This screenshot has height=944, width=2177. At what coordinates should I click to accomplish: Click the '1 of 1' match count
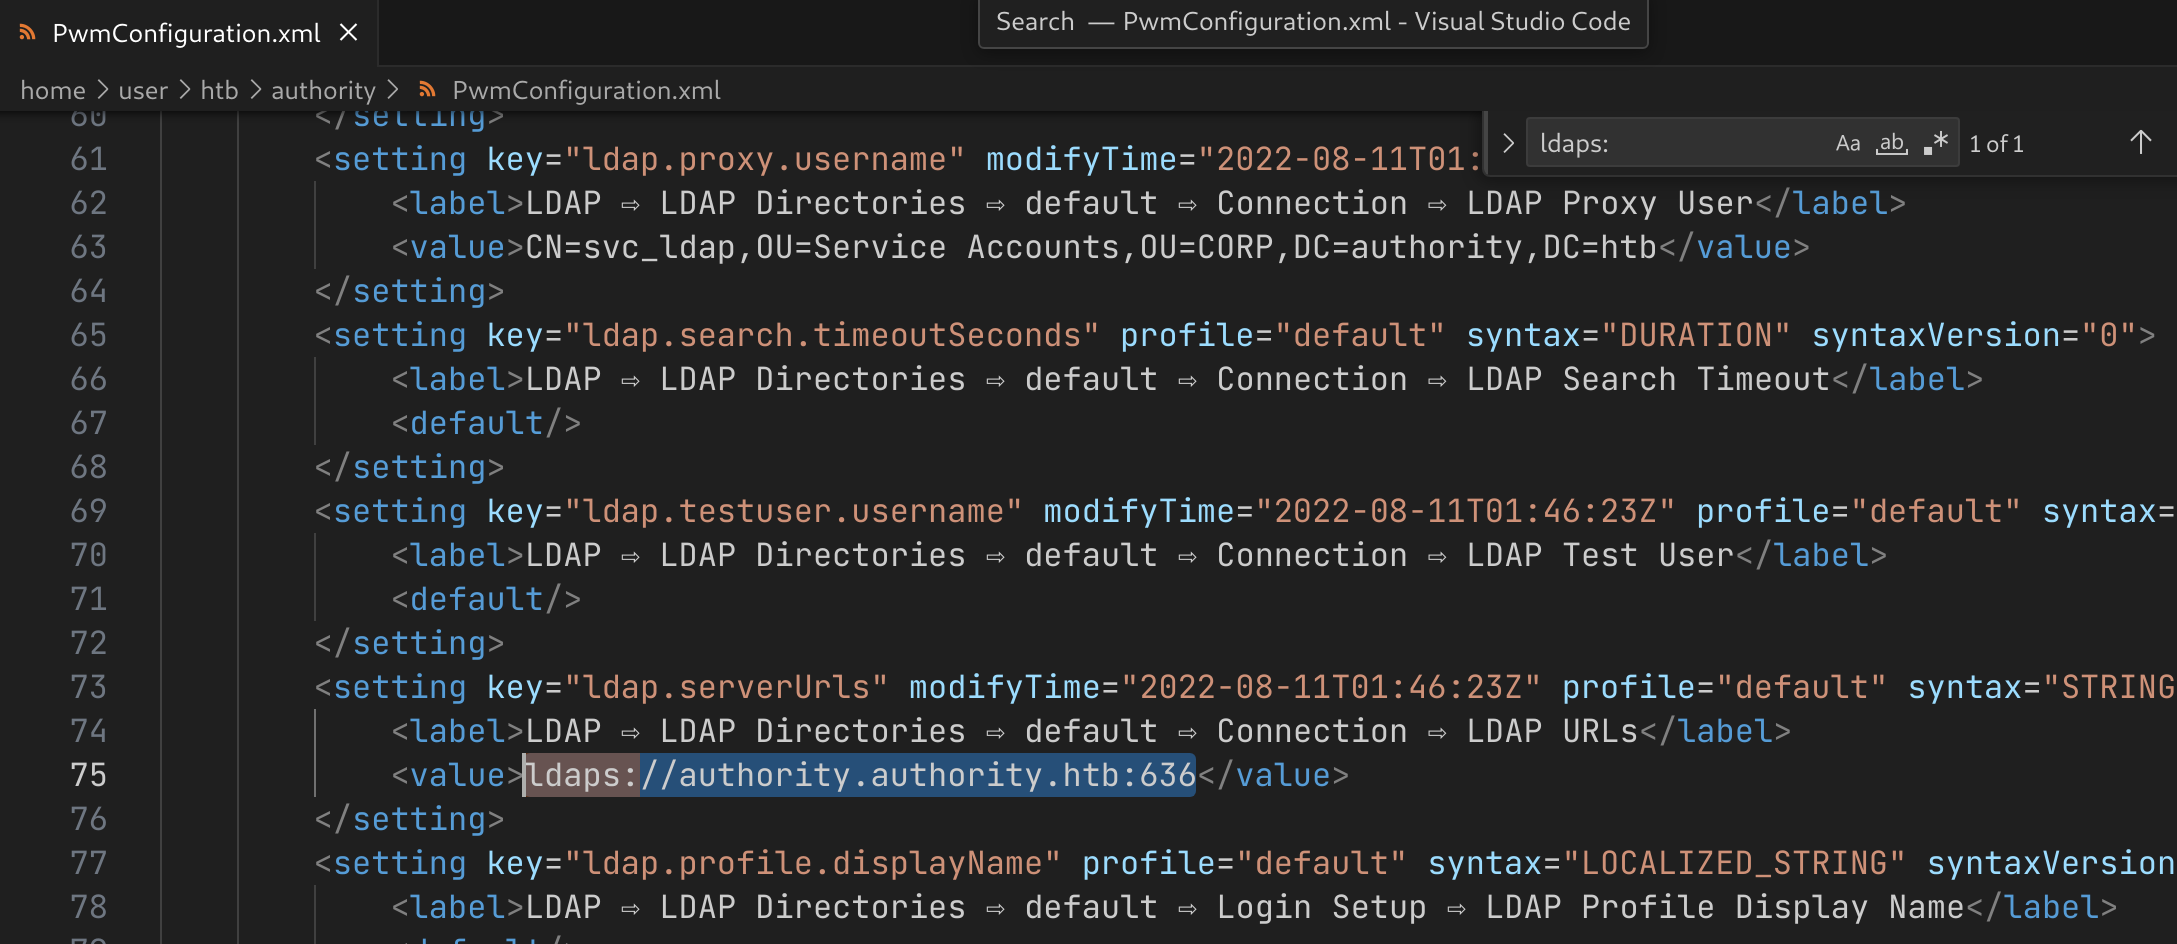[1996, 144]
